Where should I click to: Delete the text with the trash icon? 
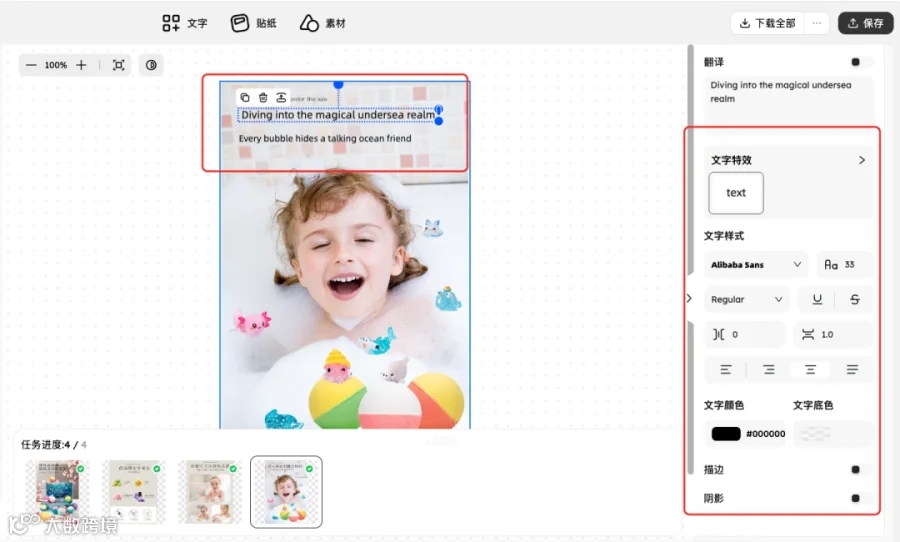(x=263, y=98)
